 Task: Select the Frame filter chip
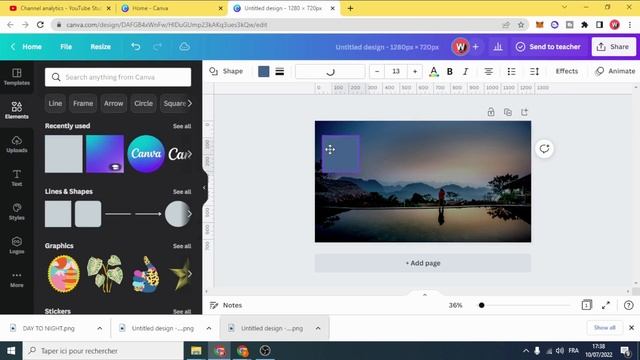pos(83,103)
